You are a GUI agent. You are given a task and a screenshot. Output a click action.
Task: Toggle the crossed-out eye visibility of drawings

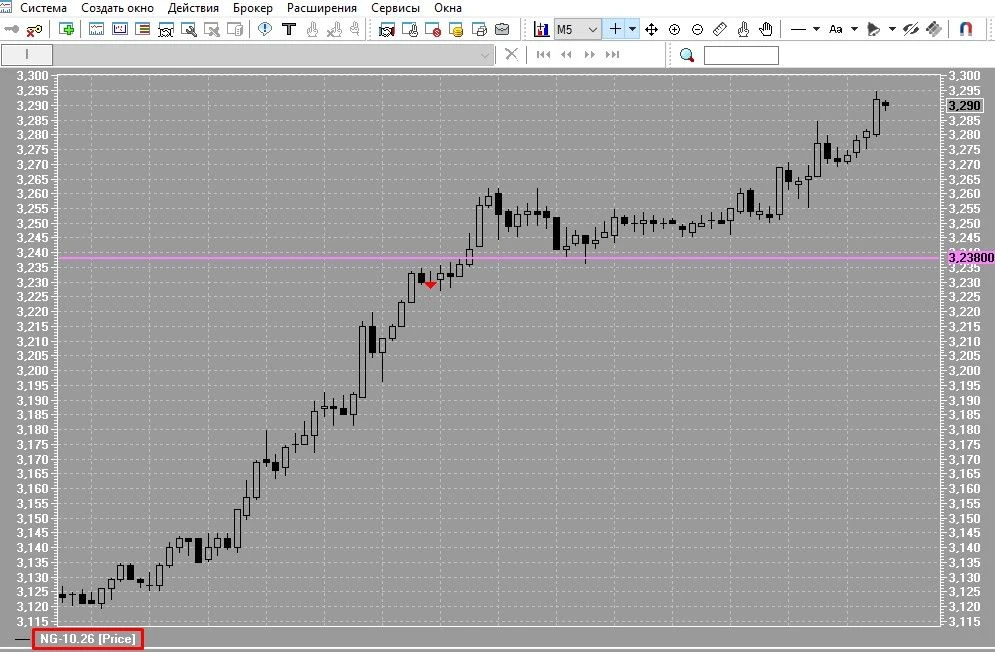tap(911, 29)
